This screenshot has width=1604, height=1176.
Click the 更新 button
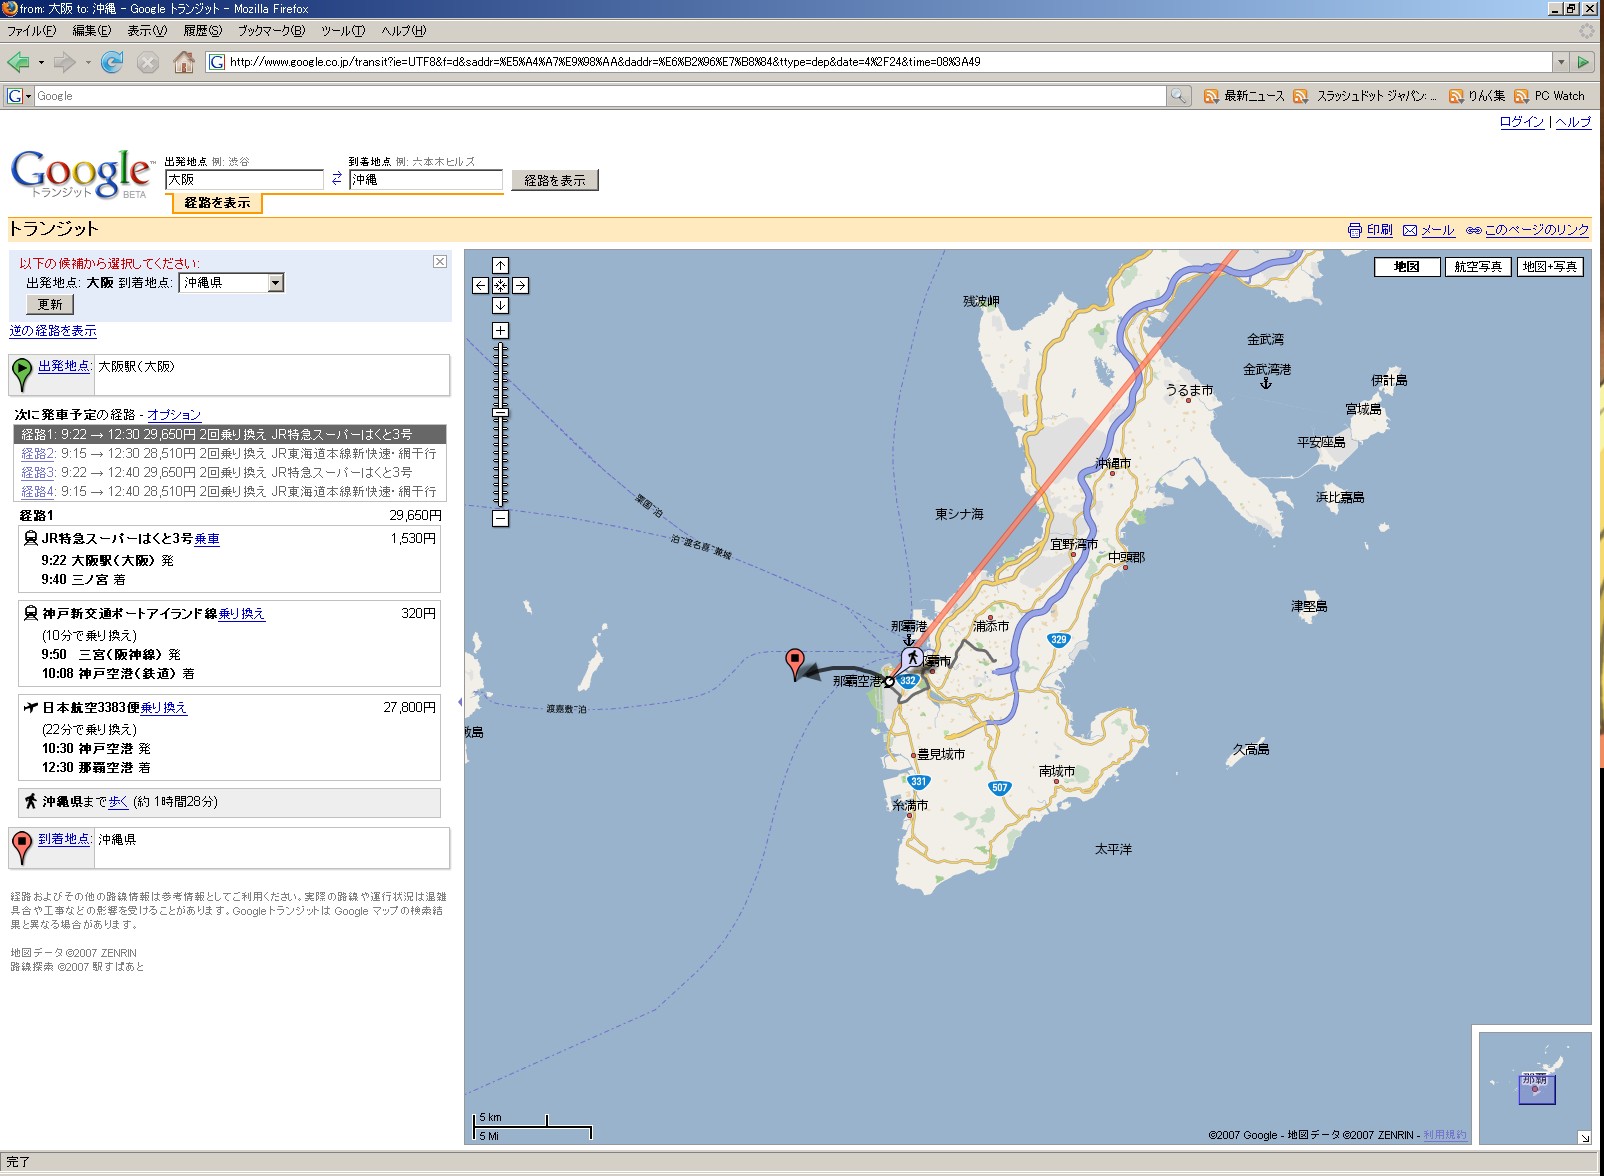point(50,305)
